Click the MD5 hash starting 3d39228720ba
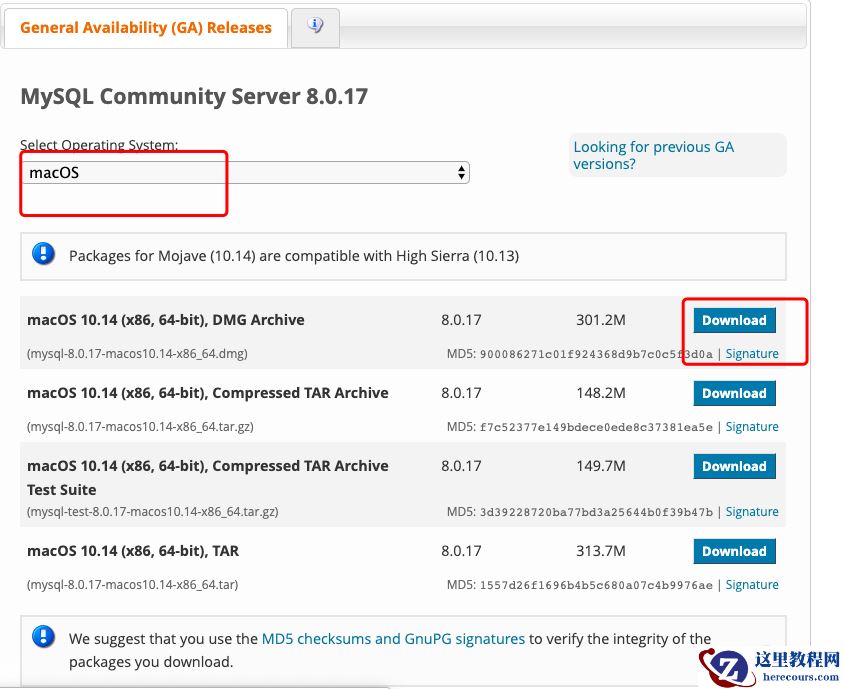 [x=596, y=512]
